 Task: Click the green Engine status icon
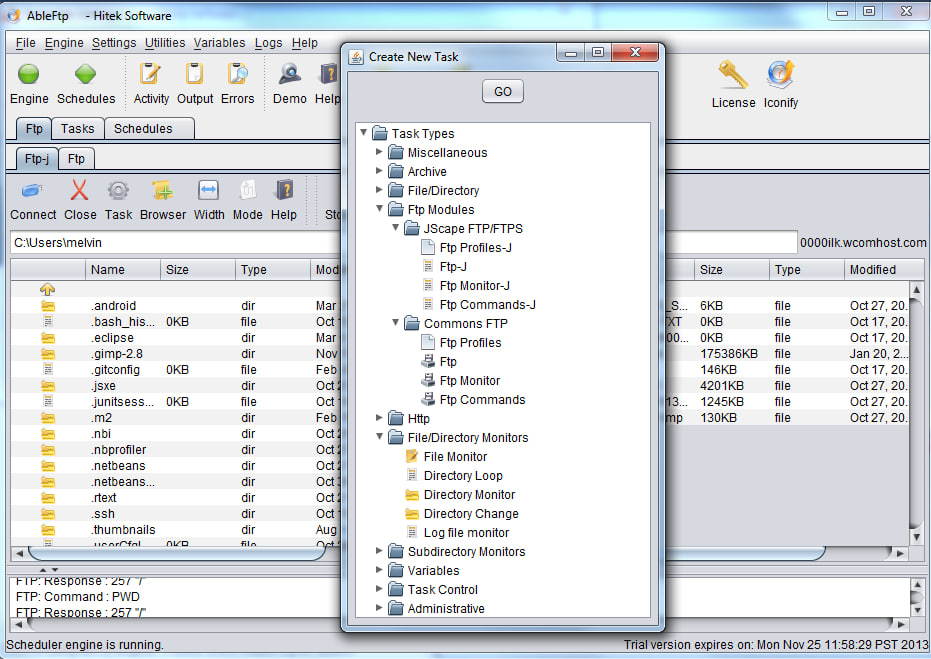pyautogui.click(x=28, y=74)
